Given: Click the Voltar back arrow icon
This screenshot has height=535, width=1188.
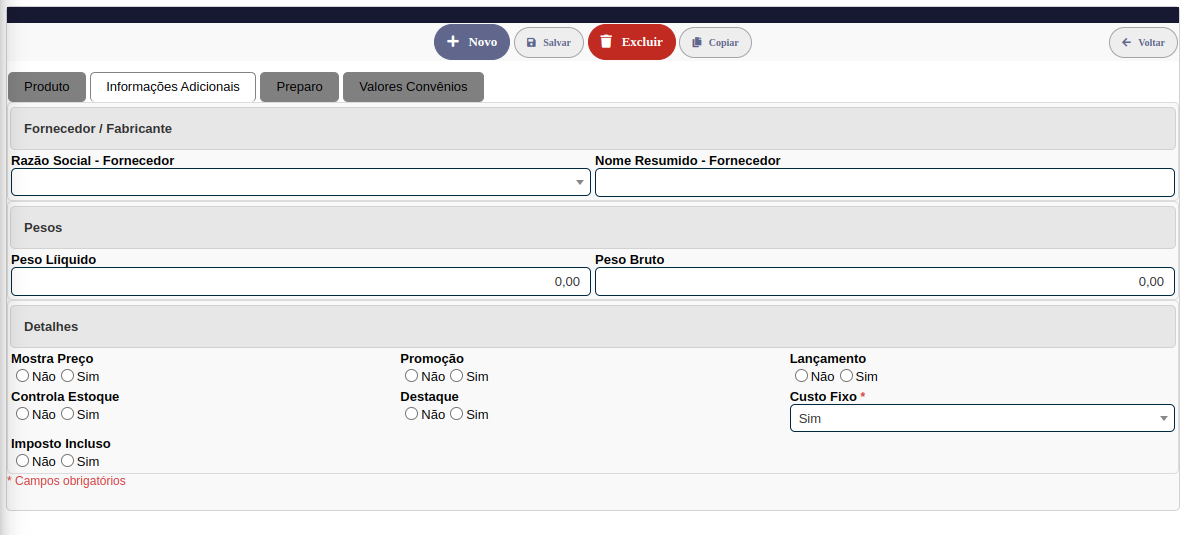Looking at the screenshot, I should tap(1126, 43).
